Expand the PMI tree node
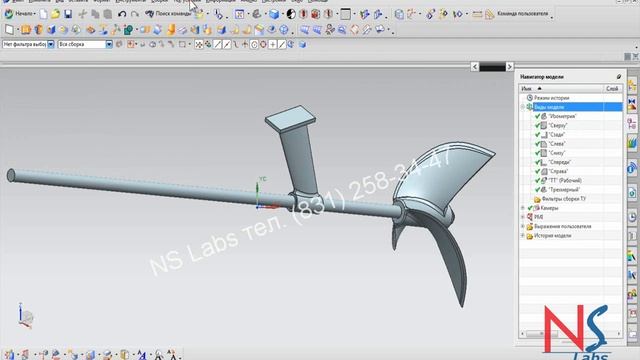The image size is (640, 360). (523, 217)
